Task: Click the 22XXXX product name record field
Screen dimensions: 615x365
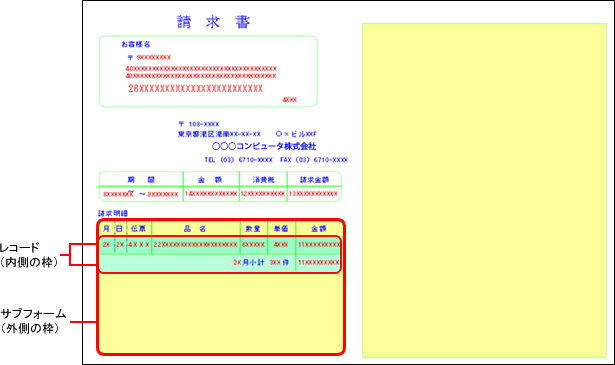Action: tap(195, 245)
